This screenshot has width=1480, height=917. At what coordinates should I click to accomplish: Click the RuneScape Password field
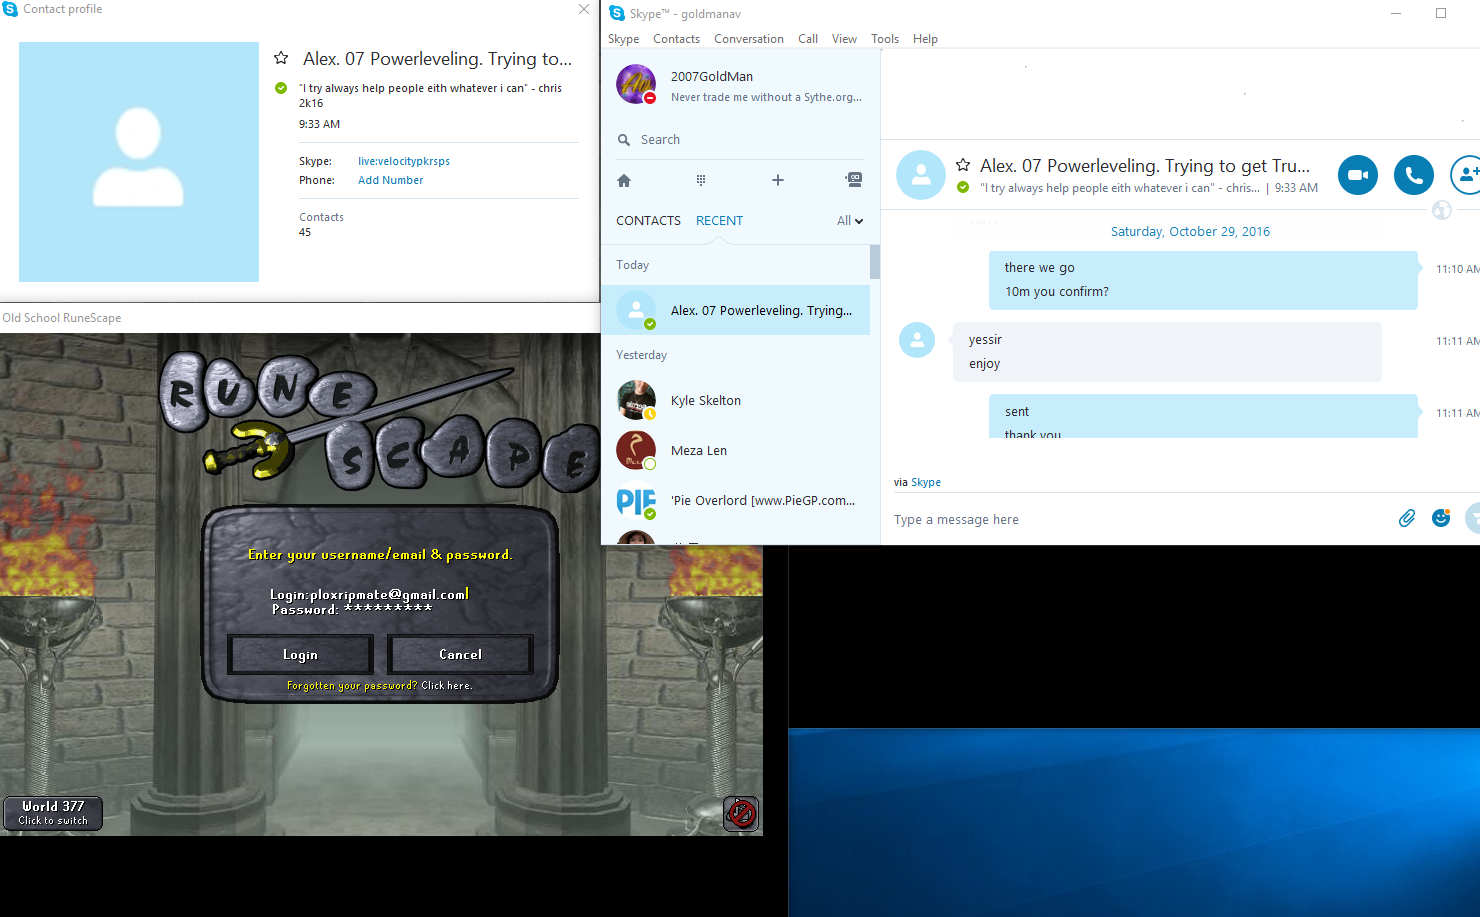[x=352, y=609]
